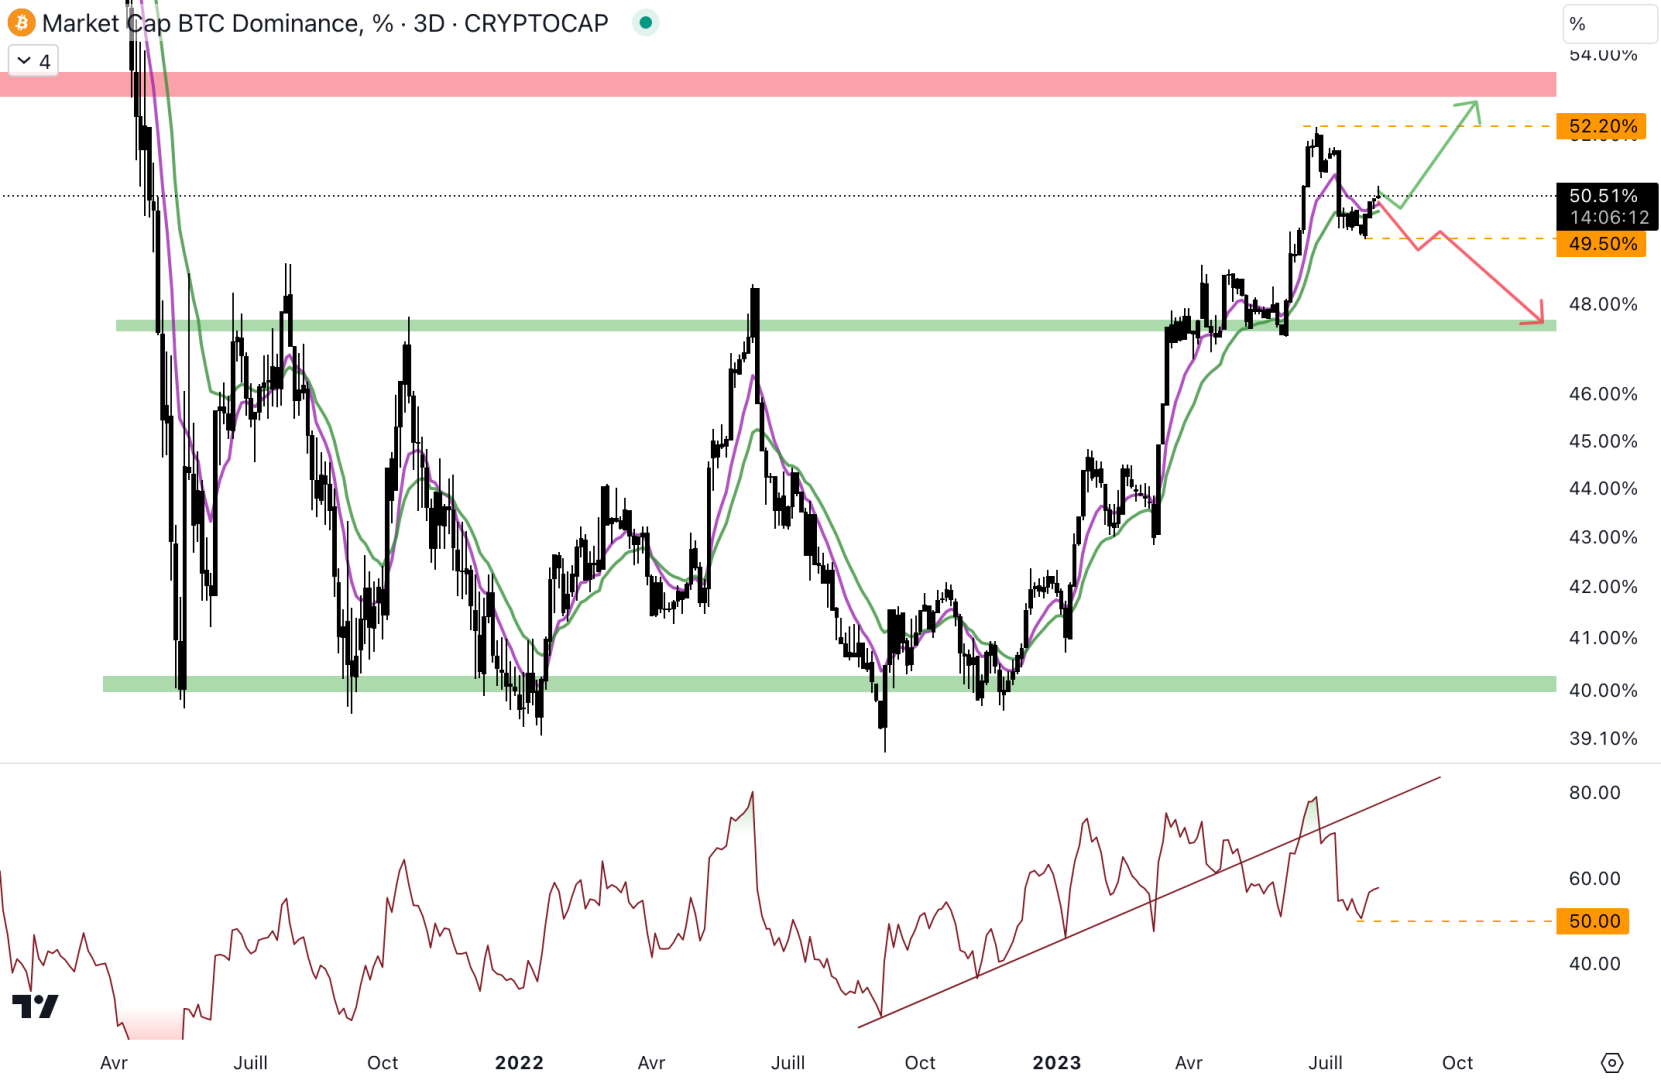Click the 44.00% price axis label
Screen dimensions: 1661x1080
tap(1603, 489)
